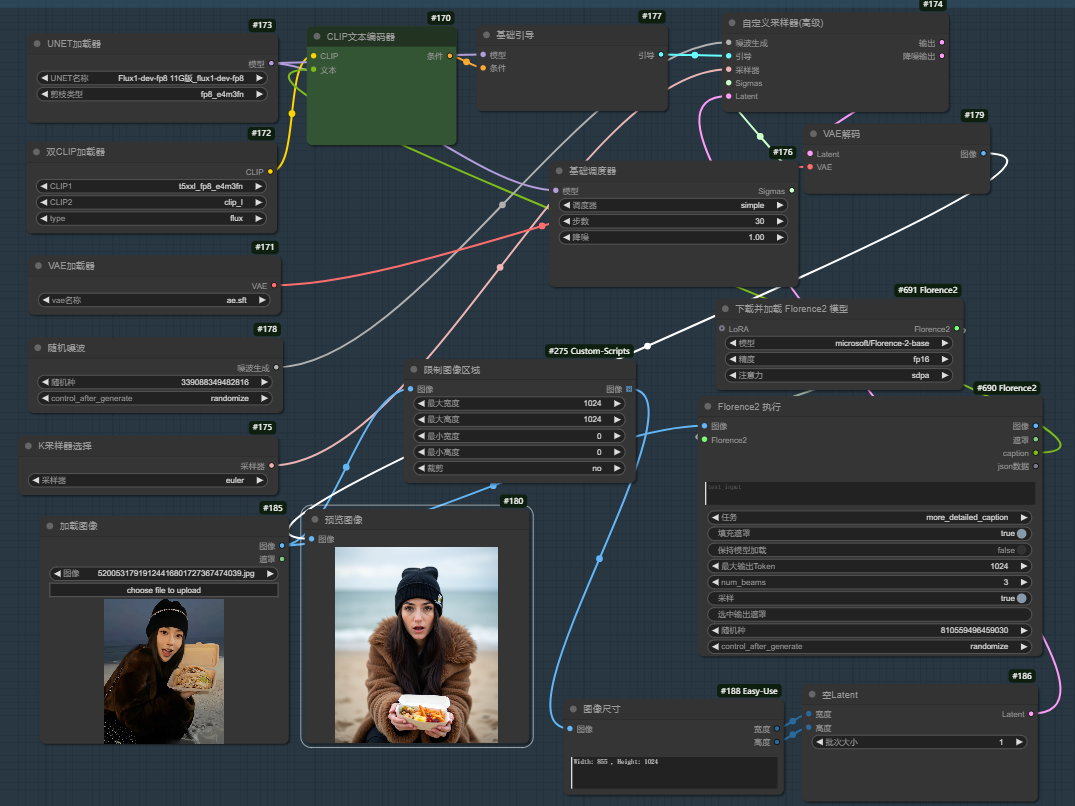Increase 步数 with the right arrow
This screenshot has height=806, width=1075.
pyautogui.click(x=779, y=221)
